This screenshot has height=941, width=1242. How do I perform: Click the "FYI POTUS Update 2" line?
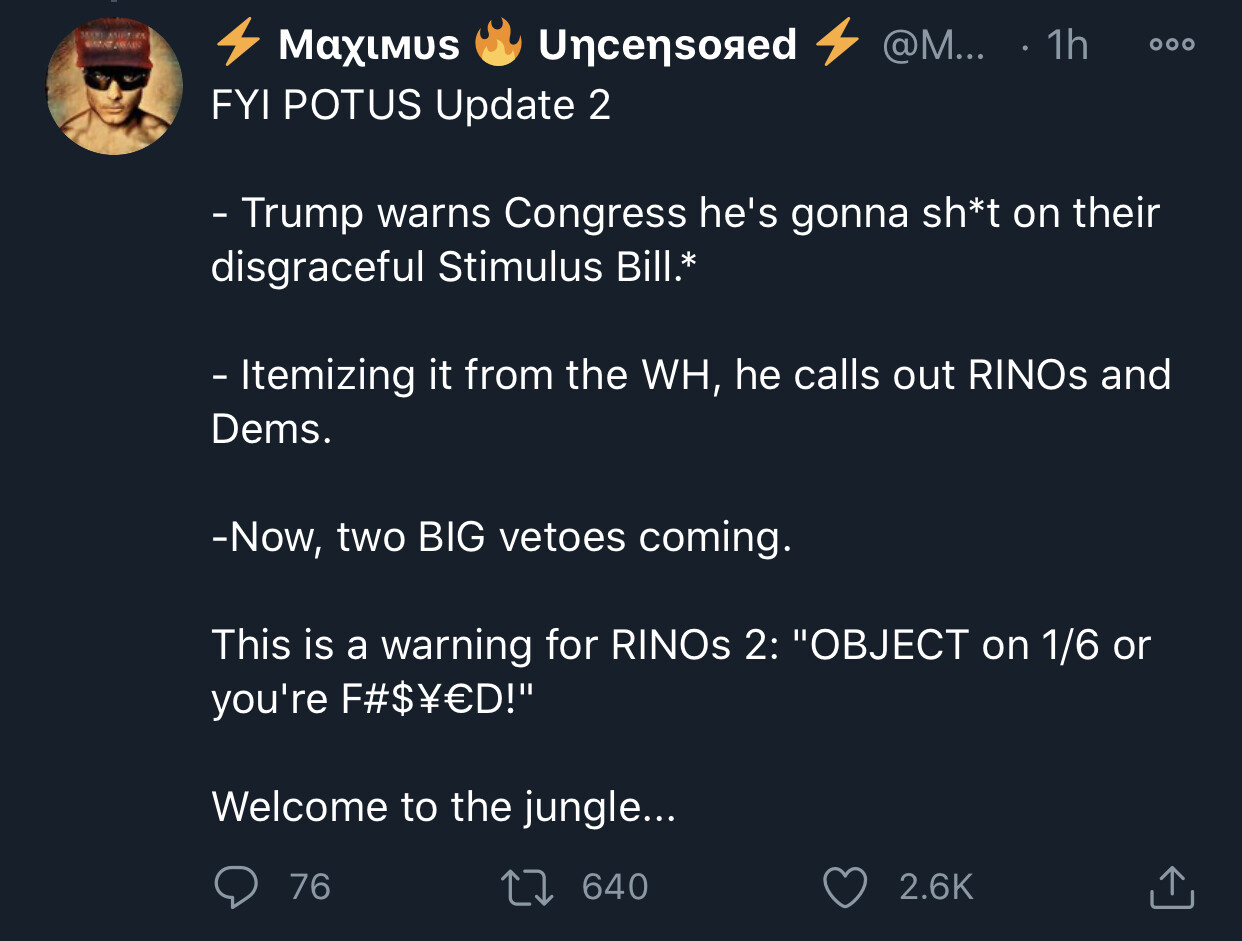pyautogui.click(x=411, y=106)
